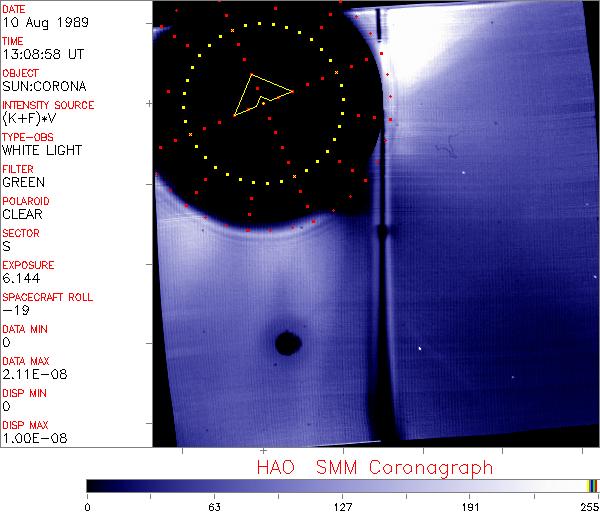Select the time value 13:08:58 UT
Viewport: 600px width, 512px height.
coord(43,54)
